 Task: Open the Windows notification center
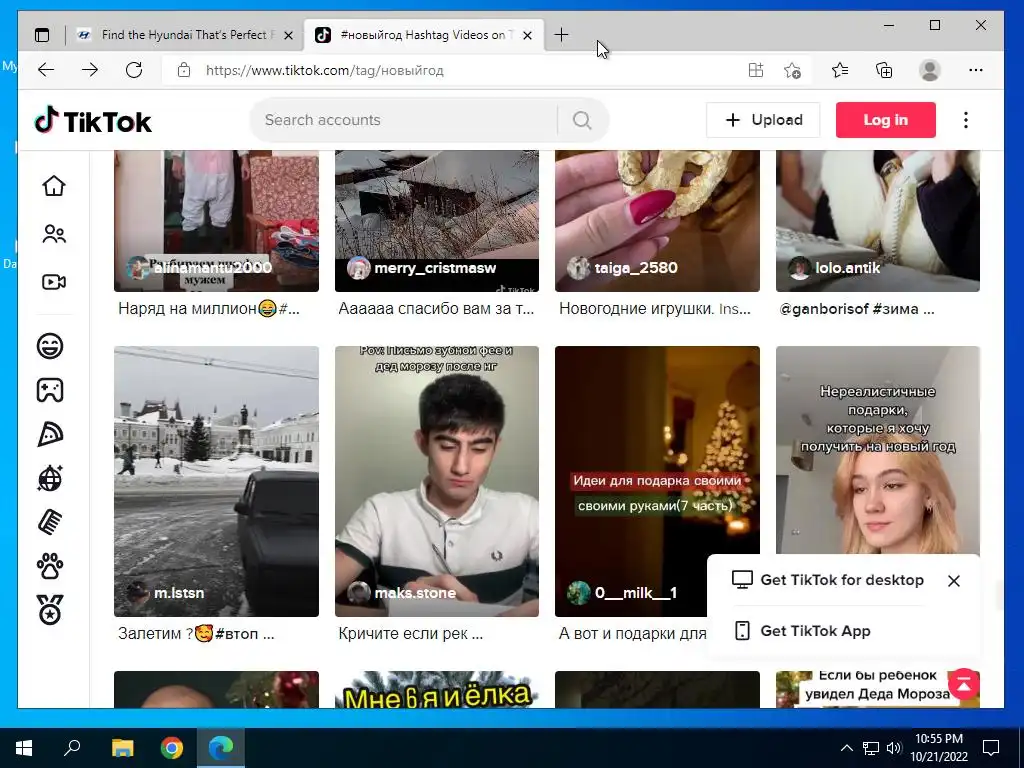click(991, 748)
